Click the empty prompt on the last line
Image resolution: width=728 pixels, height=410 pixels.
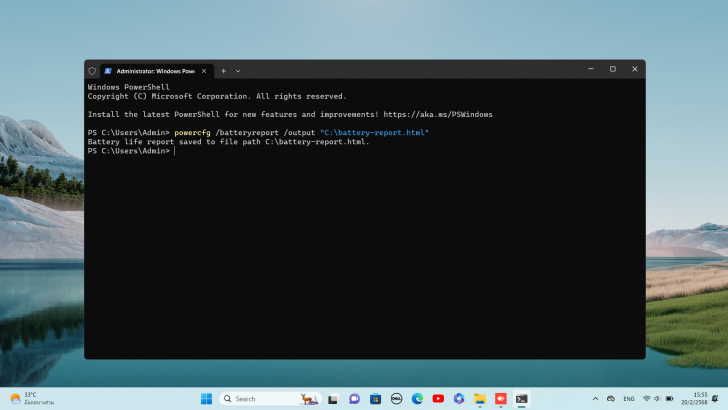(x=131, y=151)
